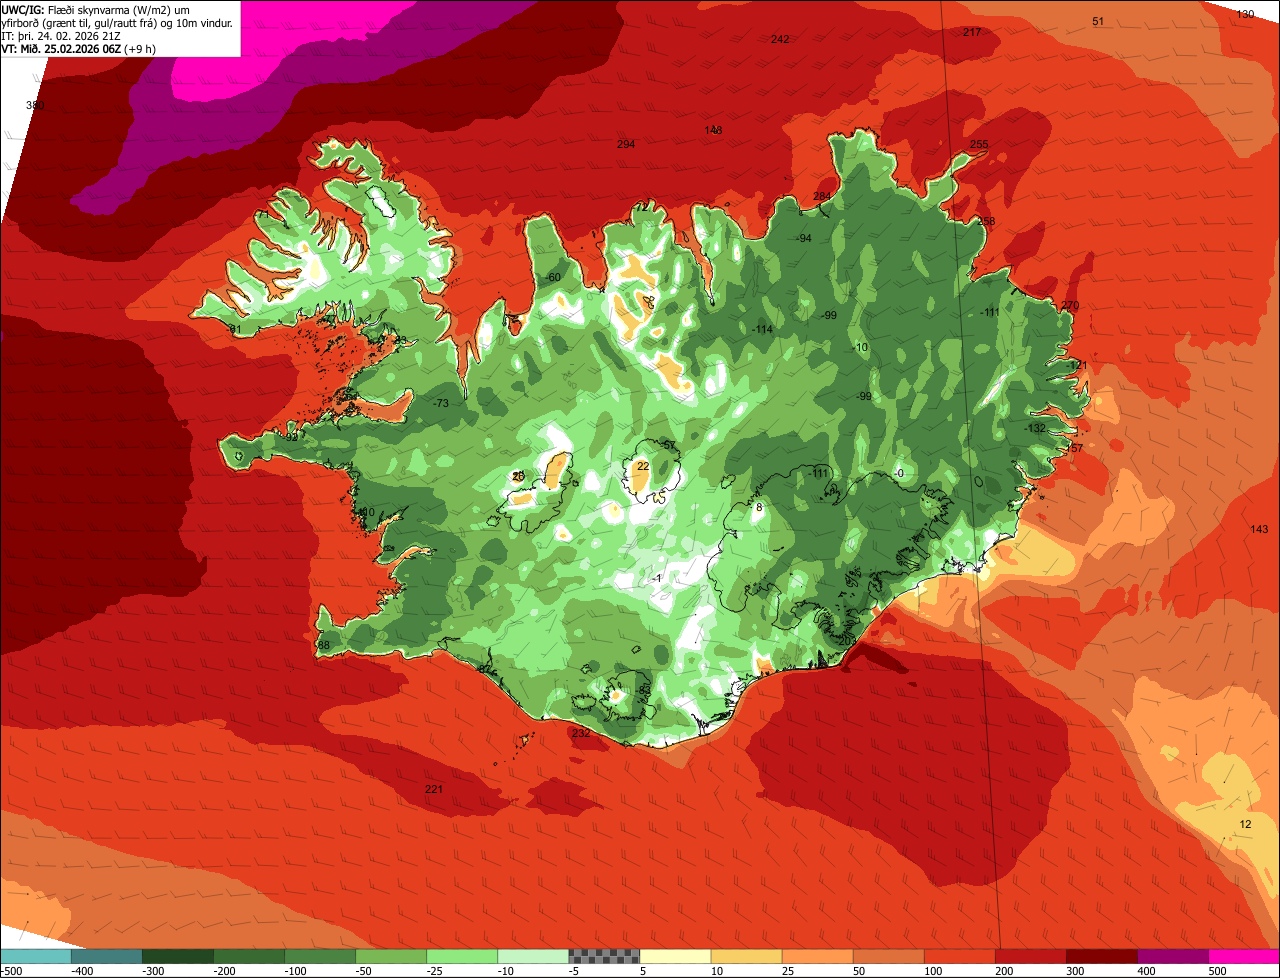Click the pale green -10 to -5 legend swatch
This screenshot has height=978, width=1280.
(532, 955)
